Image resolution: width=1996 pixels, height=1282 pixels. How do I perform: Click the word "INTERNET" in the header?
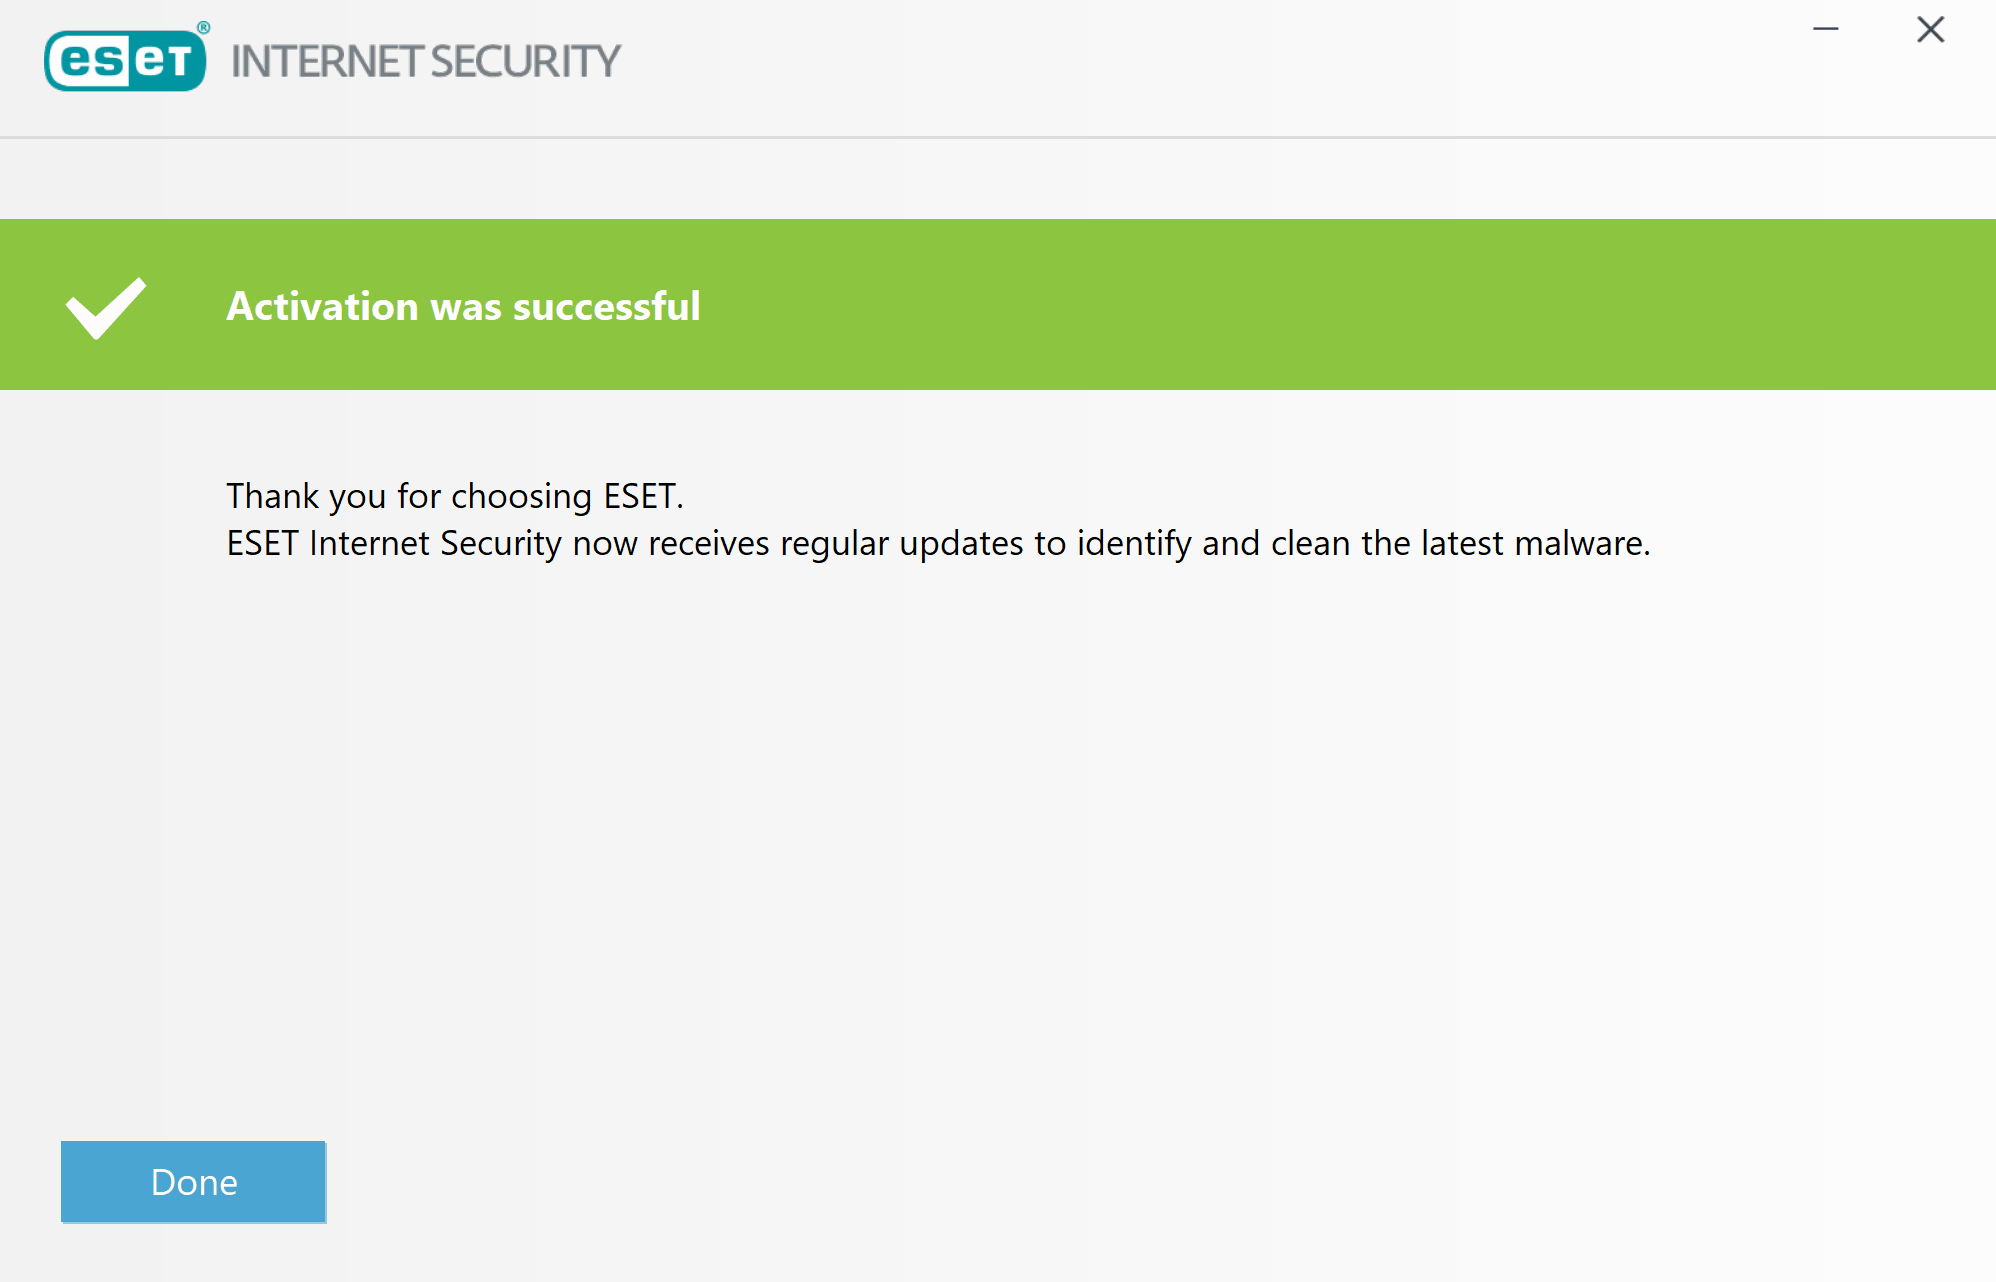[326, 62]
